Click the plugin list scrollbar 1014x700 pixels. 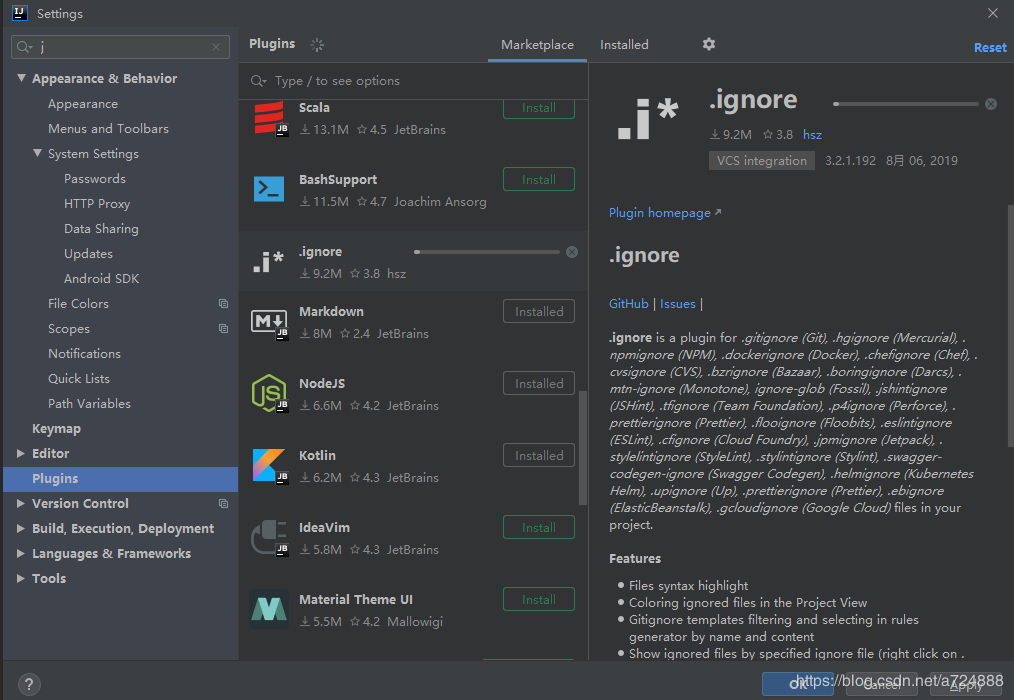pyautogui.click(x=583, y=448)
